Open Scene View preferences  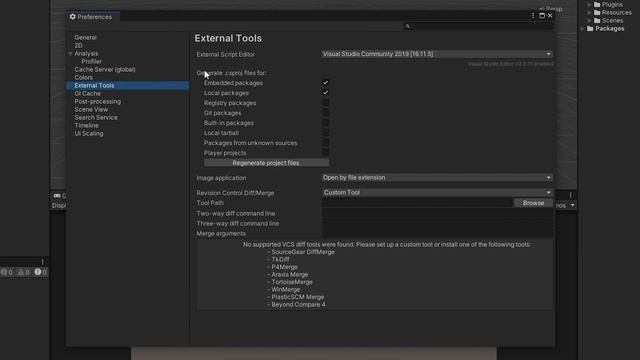click(x=91, y=109)
